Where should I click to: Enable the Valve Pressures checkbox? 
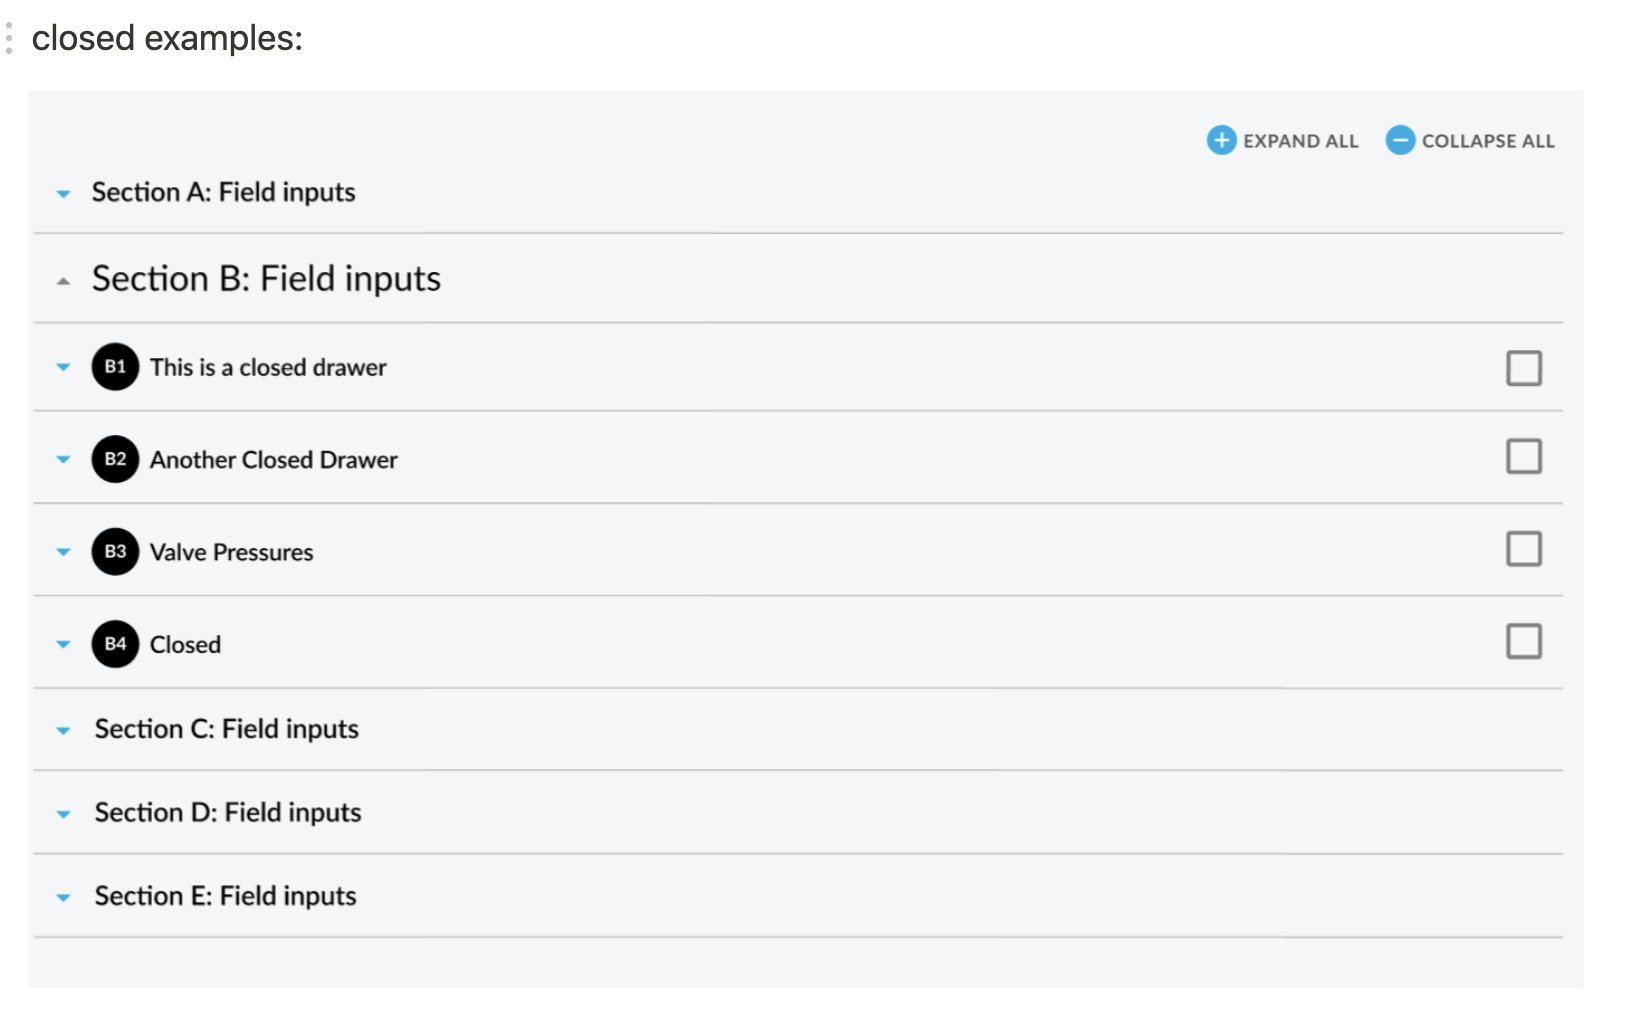click(x=1523, y=549)
